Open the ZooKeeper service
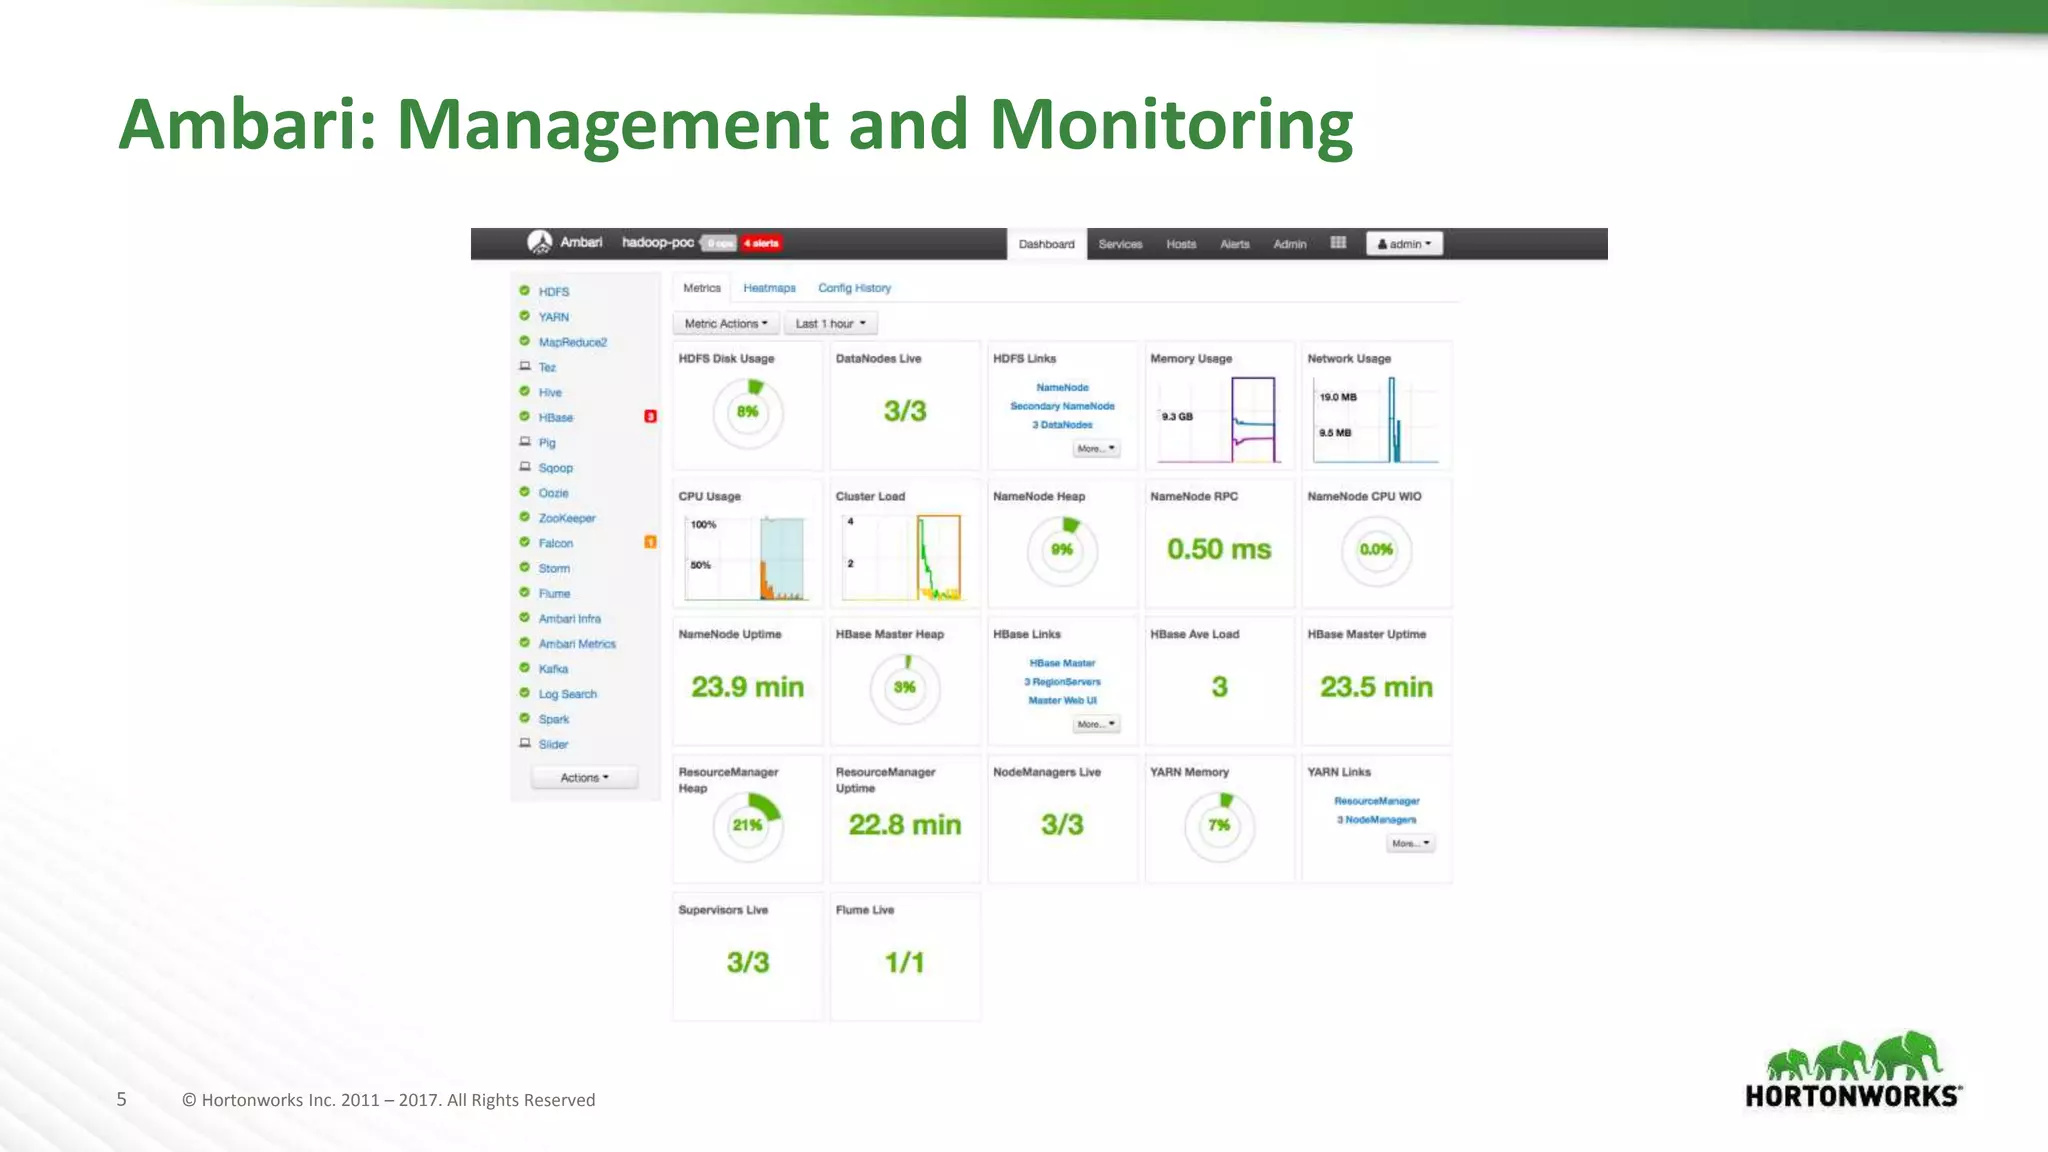 pyautogui.click(x=567, y=518)
